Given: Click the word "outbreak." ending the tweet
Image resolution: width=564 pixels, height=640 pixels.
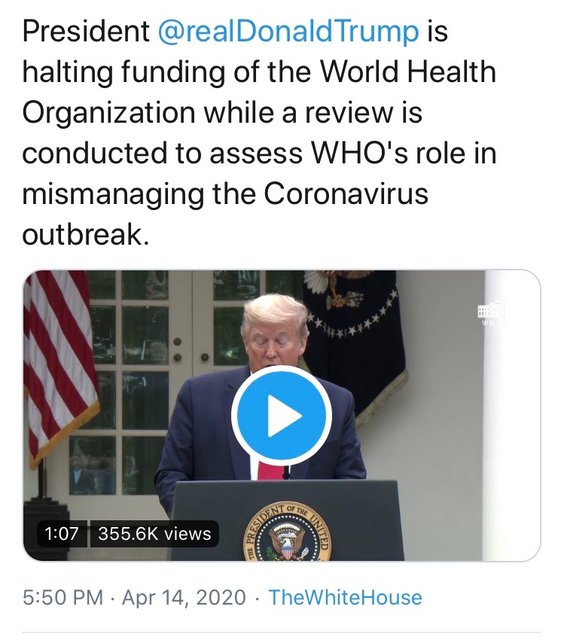Looking at the screenshot, I should click(x=86, y=235).
